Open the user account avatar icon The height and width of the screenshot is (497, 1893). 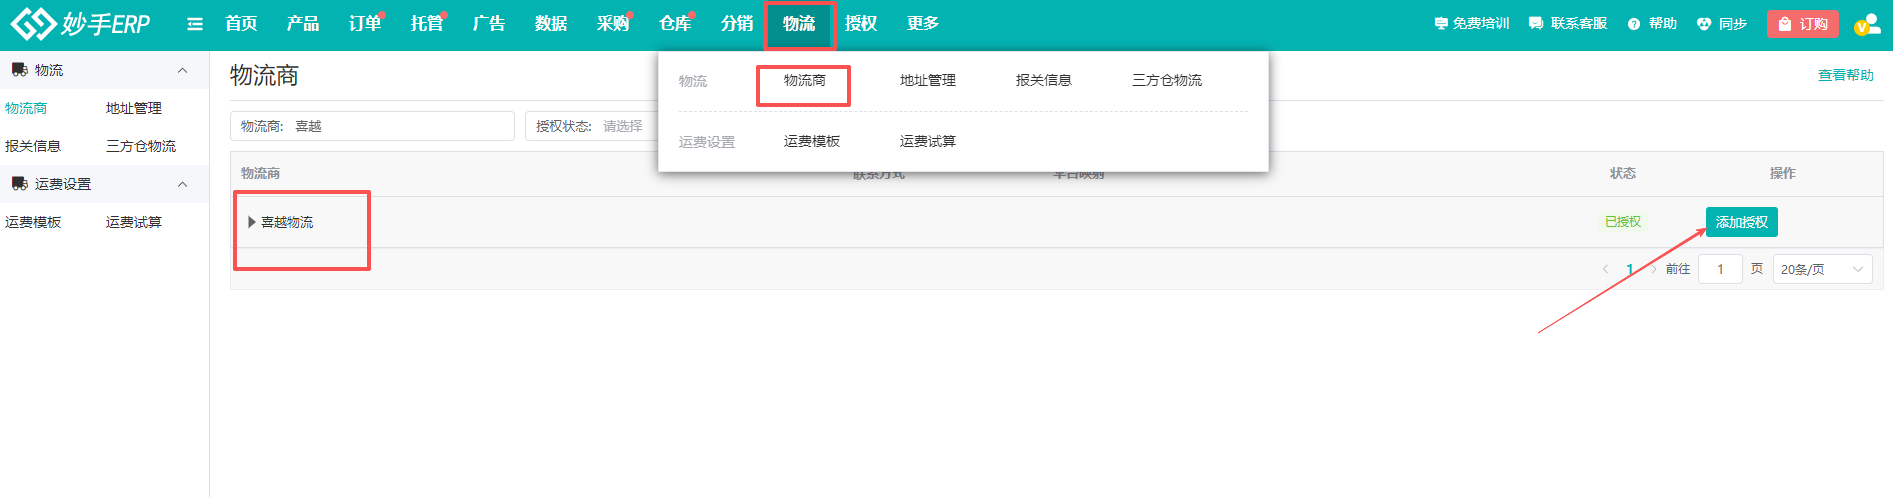pyautogui.click(x=1866, y=25)
